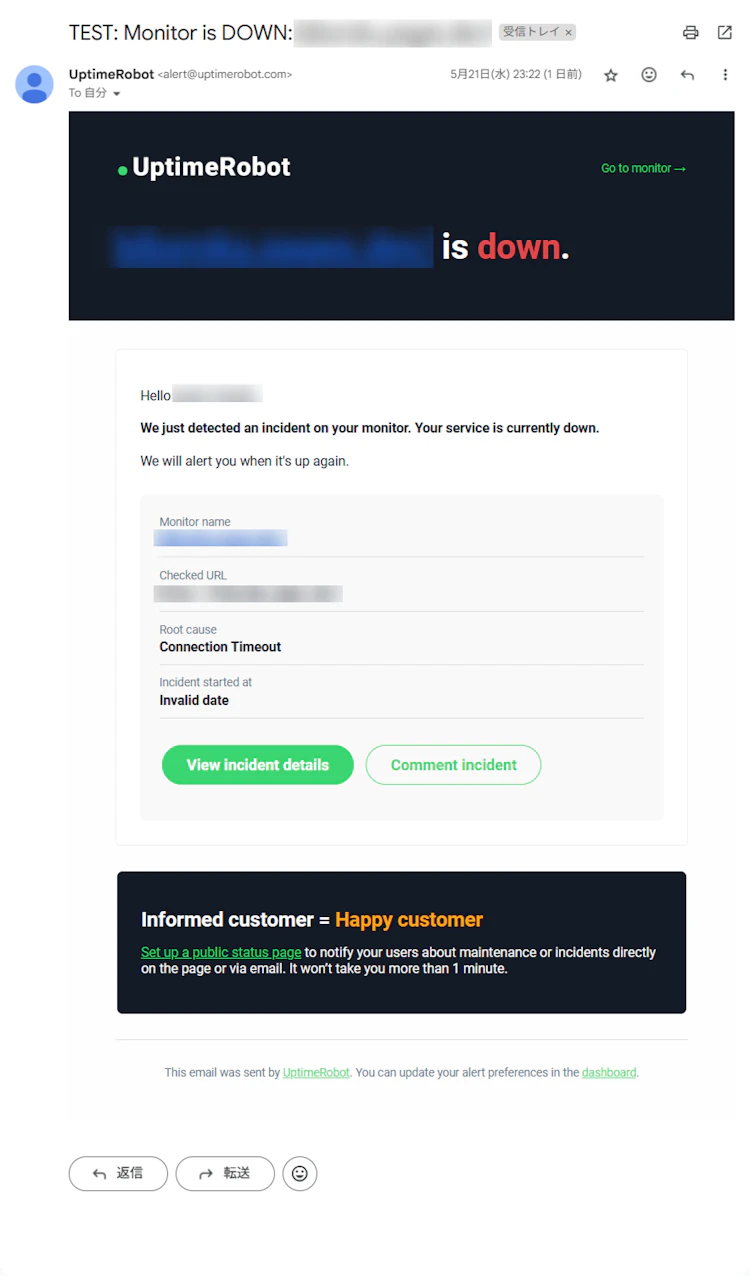Click the 転送 forward button
Screen dimensions: 750x1276
[225, 1173]
